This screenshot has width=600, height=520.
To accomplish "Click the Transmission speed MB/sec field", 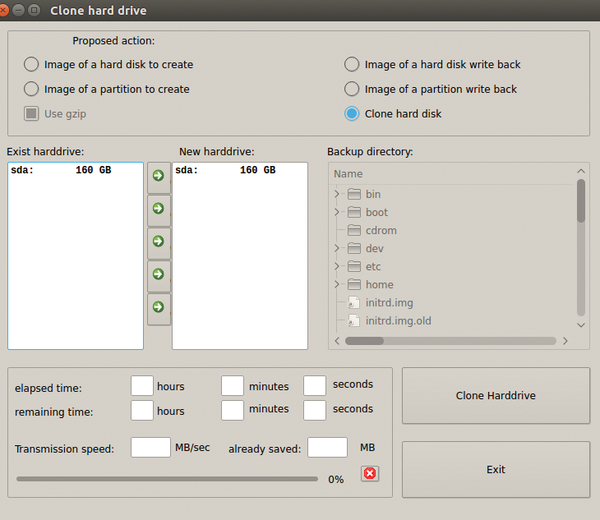I will pos(151,448).
